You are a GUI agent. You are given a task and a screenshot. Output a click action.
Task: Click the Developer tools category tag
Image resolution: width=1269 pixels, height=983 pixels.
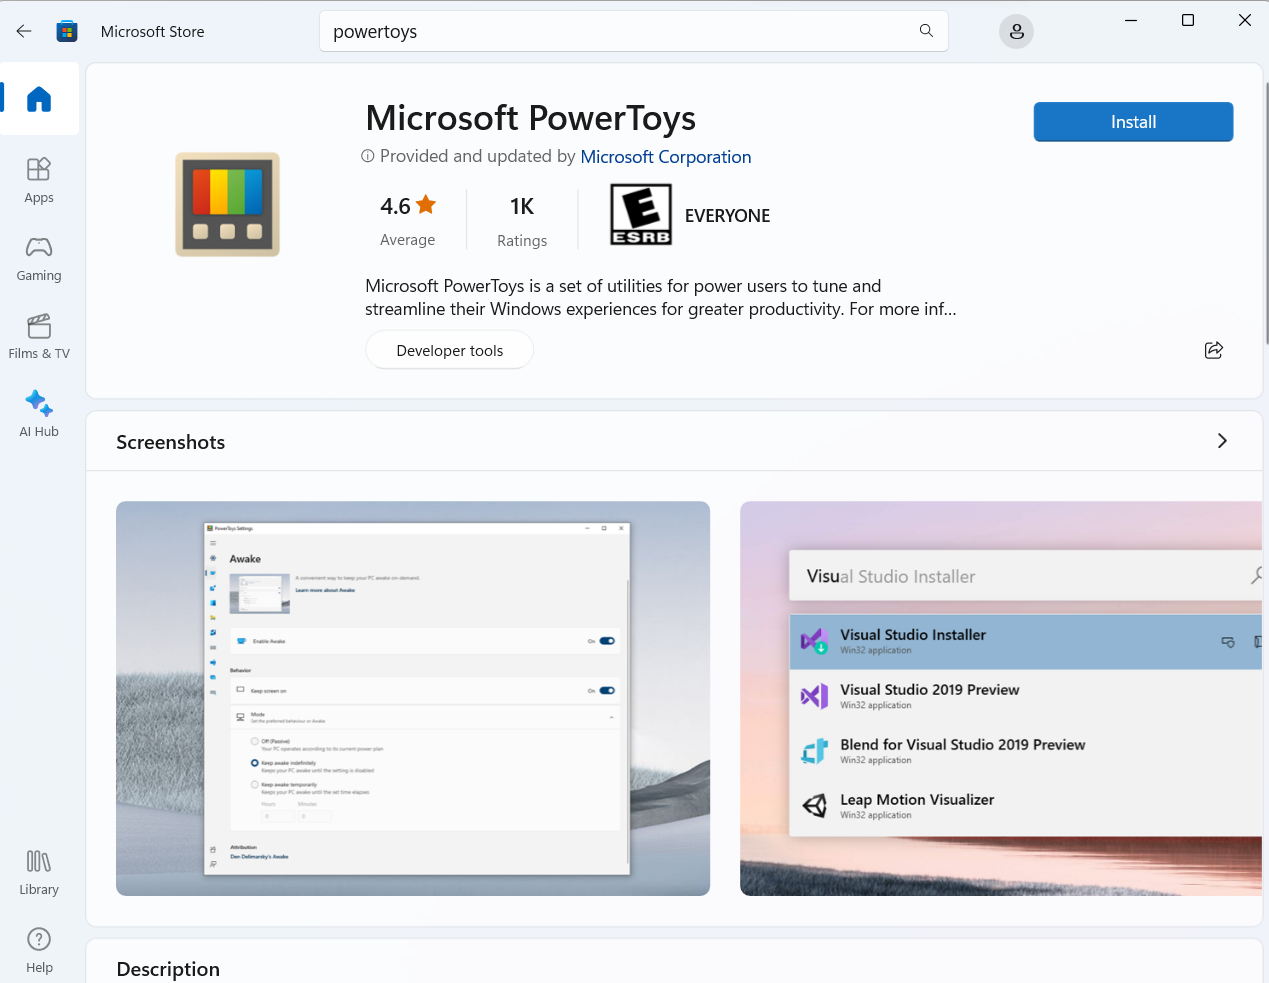tap(449, 349)
